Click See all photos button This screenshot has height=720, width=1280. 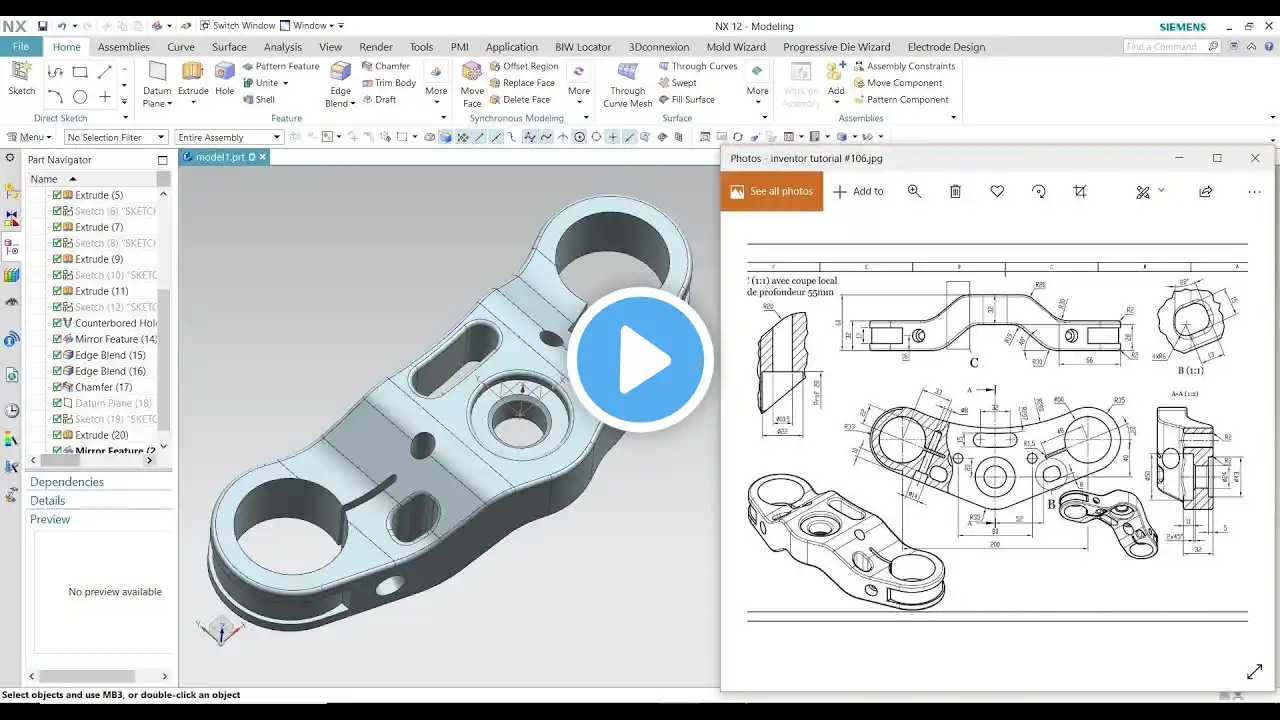[x=771, y=191]
